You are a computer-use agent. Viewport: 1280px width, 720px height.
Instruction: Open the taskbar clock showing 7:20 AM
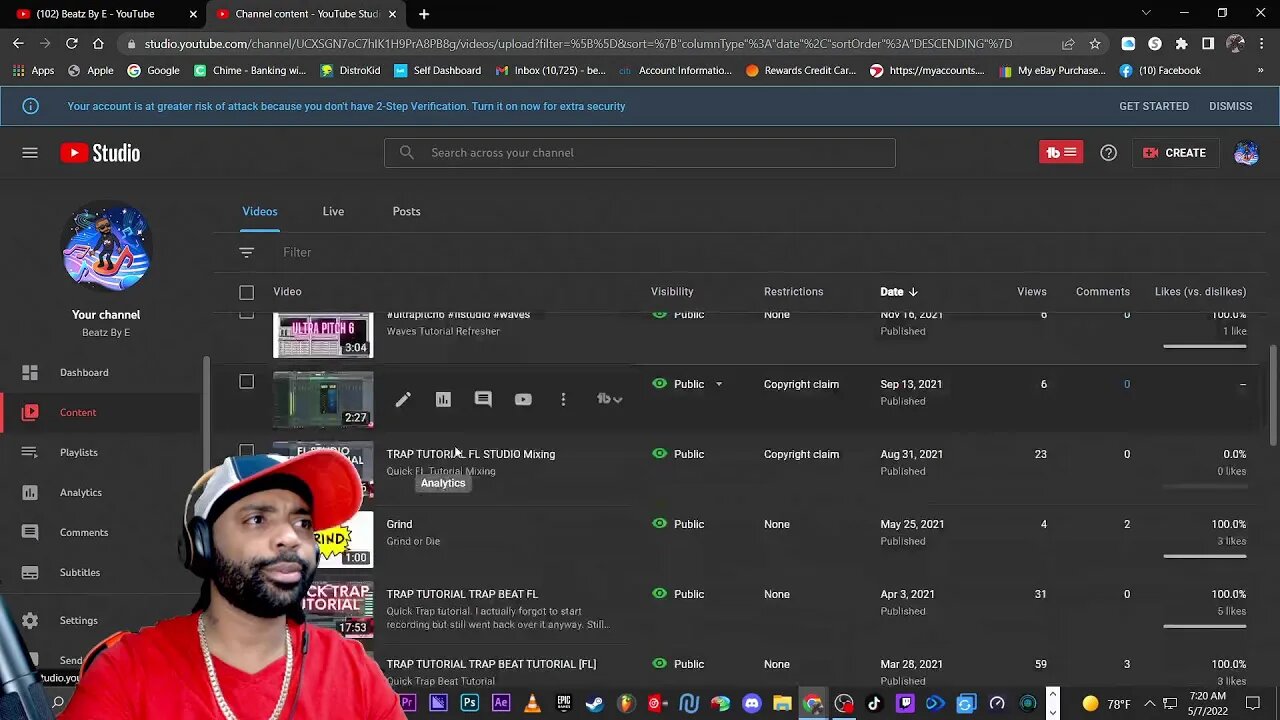(1209, 703)
